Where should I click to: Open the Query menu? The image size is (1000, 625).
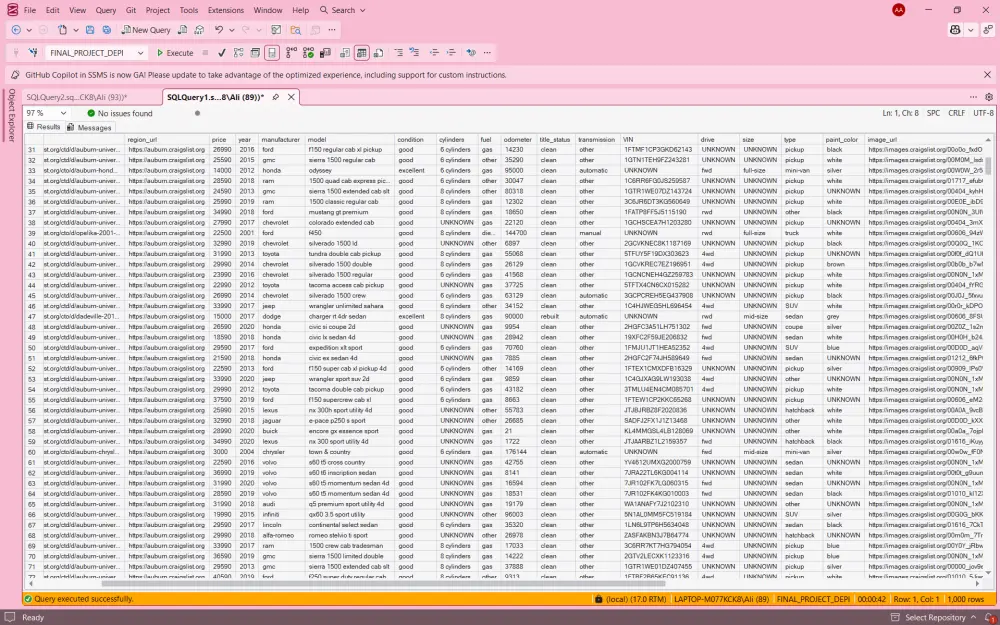pos(104,10)
